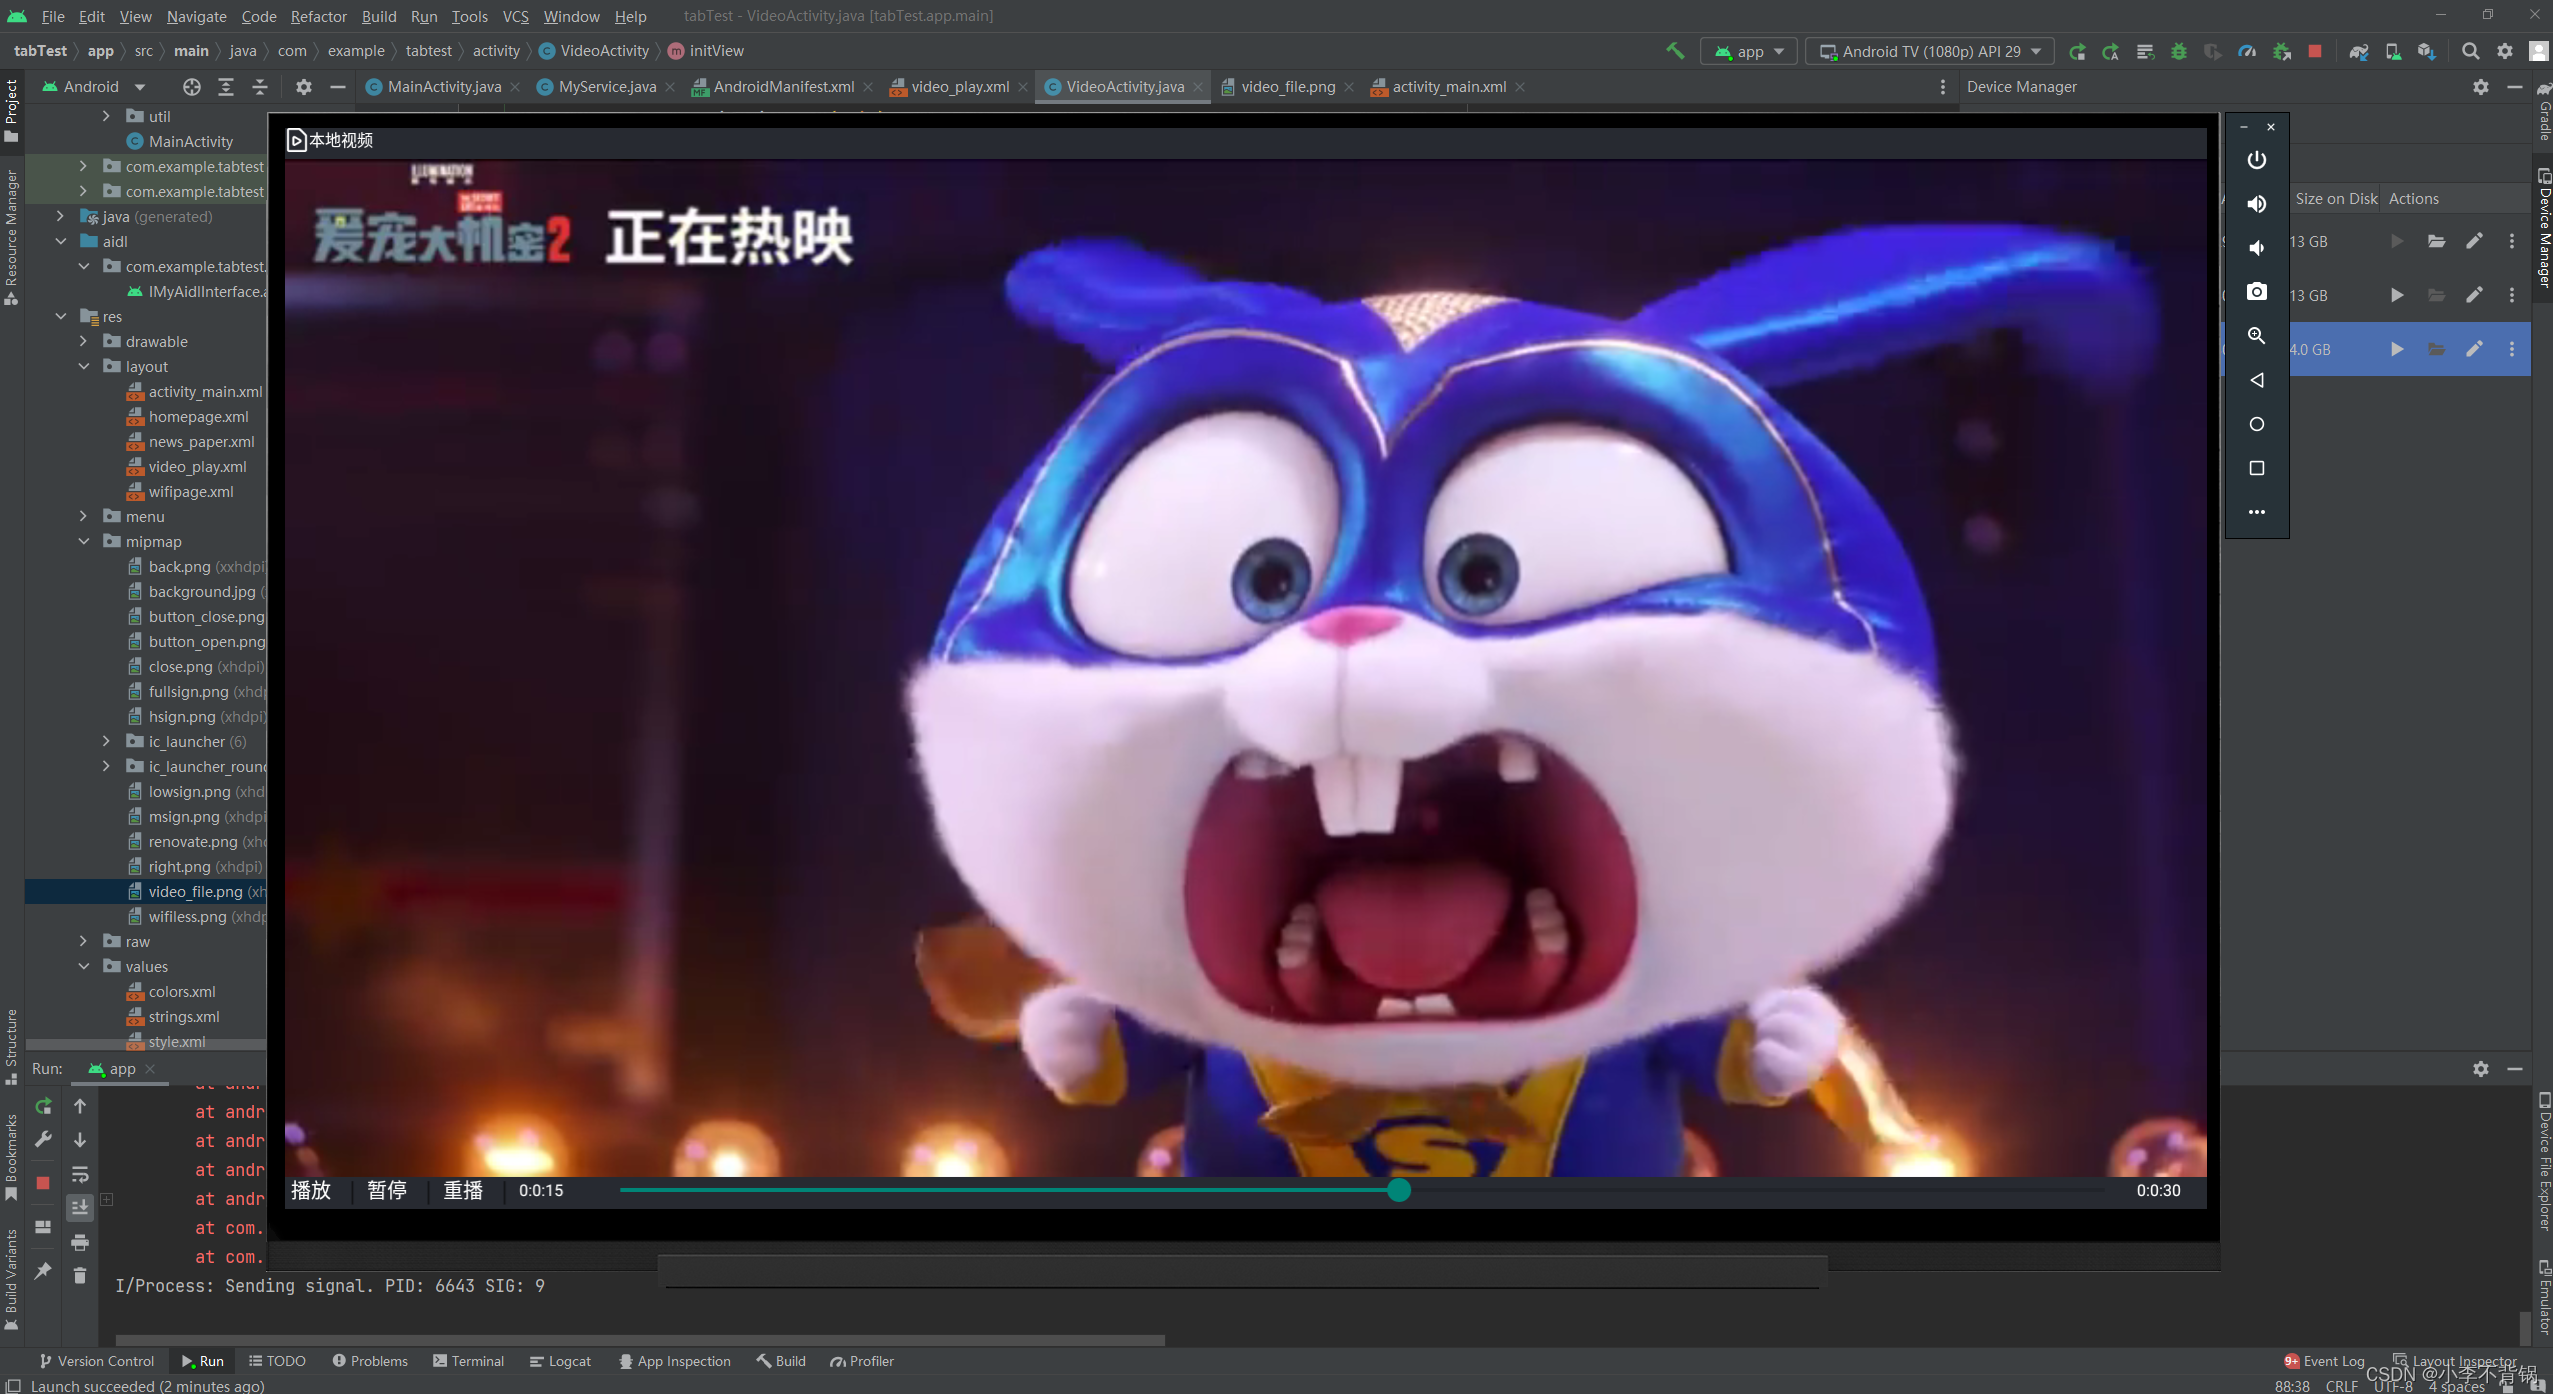Open the Logcat tool window tab
Image resolution: width=2553 pixels, height=1394 pixels.
coord(560,1361)
